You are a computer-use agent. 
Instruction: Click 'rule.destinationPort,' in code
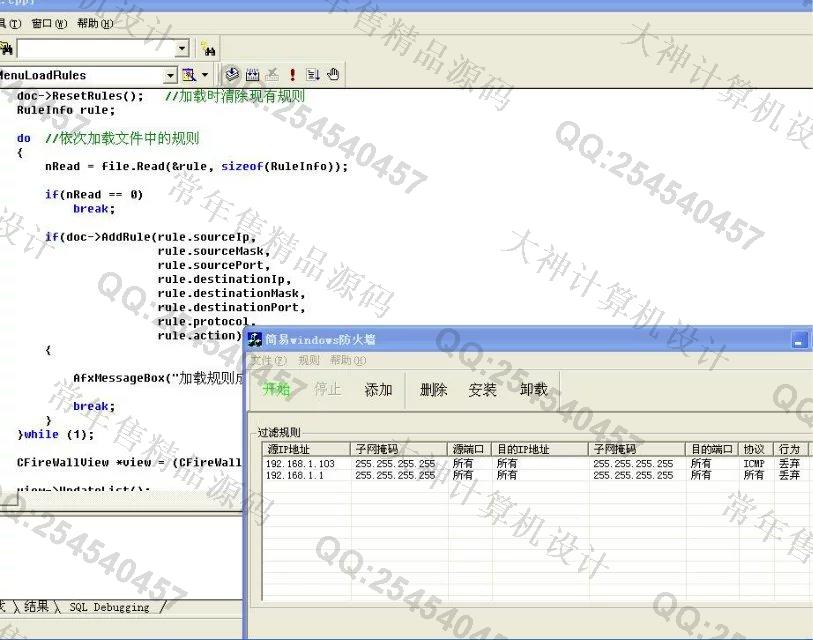click(231, 307)
